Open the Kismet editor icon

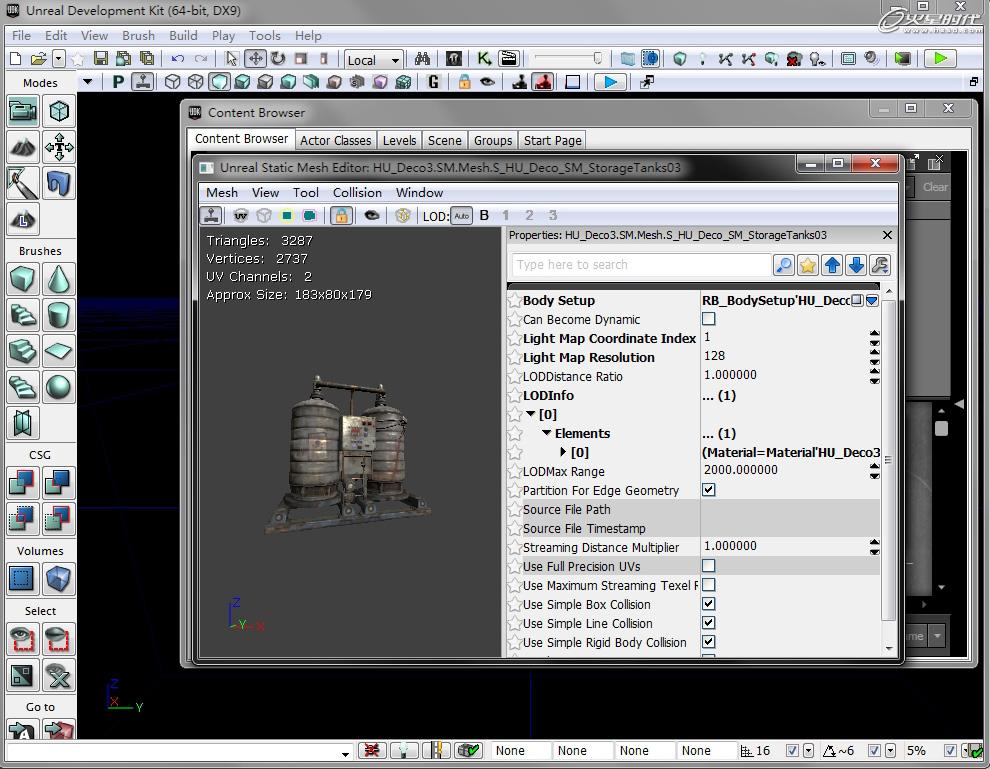(x=484, y=59)
